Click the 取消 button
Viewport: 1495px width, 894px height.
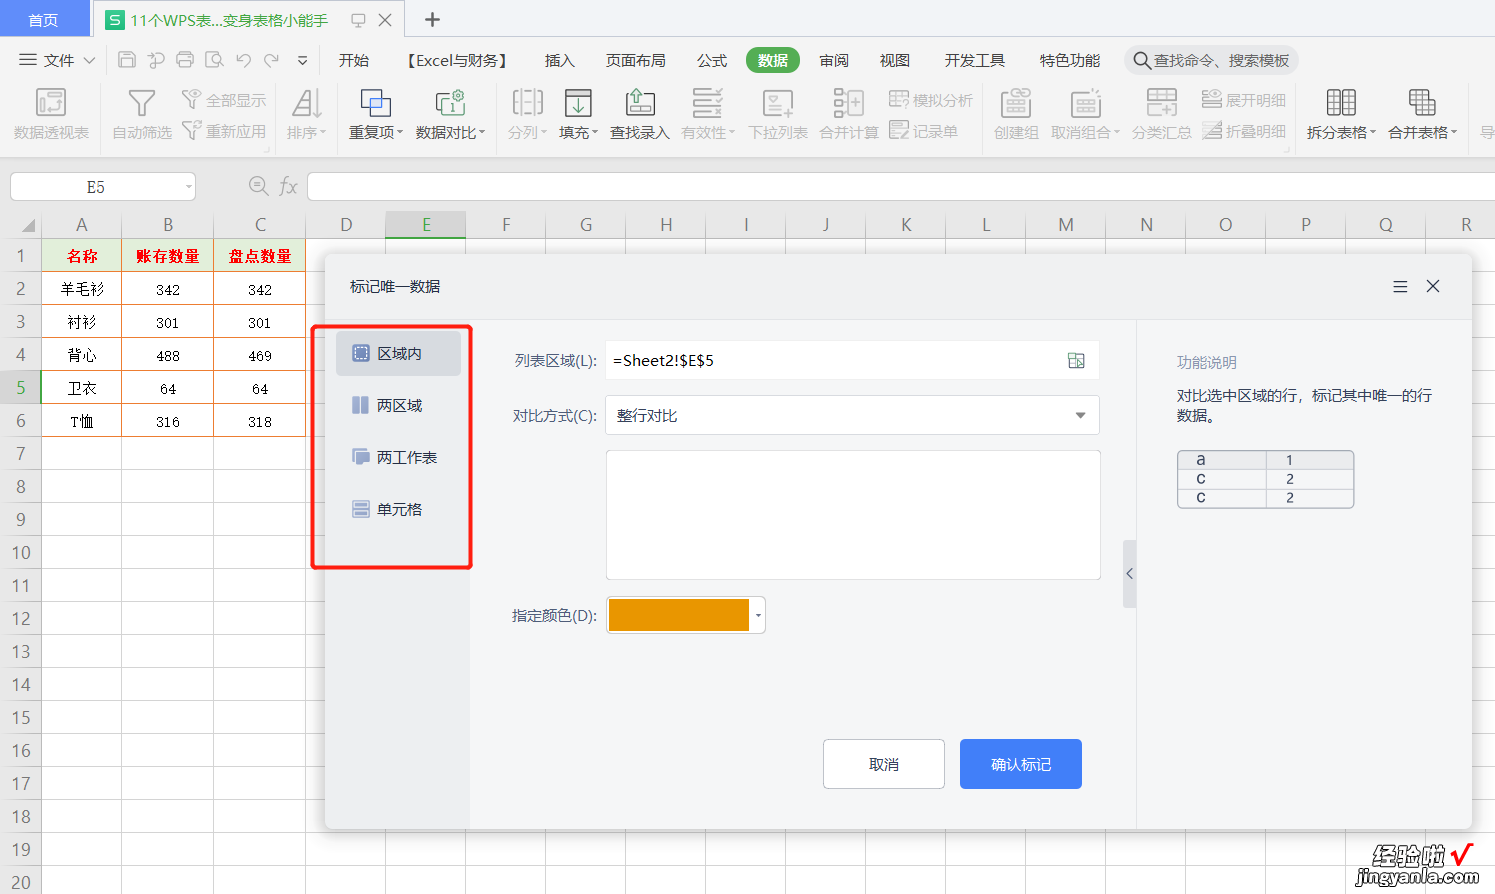(x=884, y=764)
